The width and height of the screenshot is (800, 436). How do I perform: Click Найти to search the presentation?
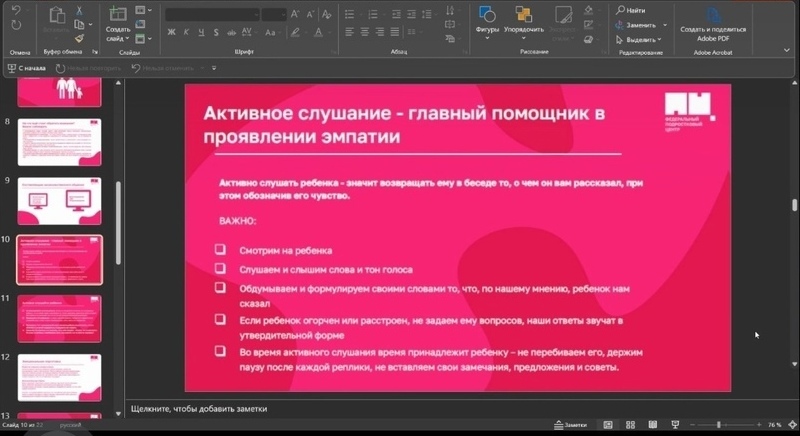(630, 10)
